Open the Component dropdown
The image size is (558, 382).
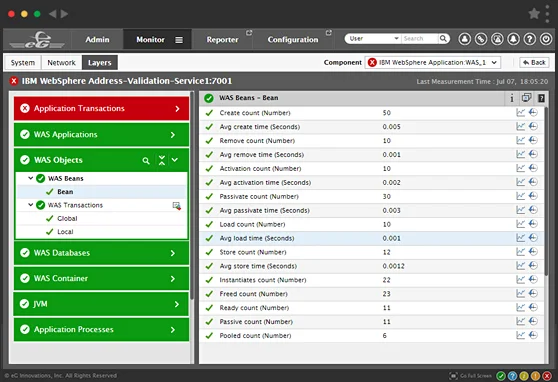click(433, 62)
